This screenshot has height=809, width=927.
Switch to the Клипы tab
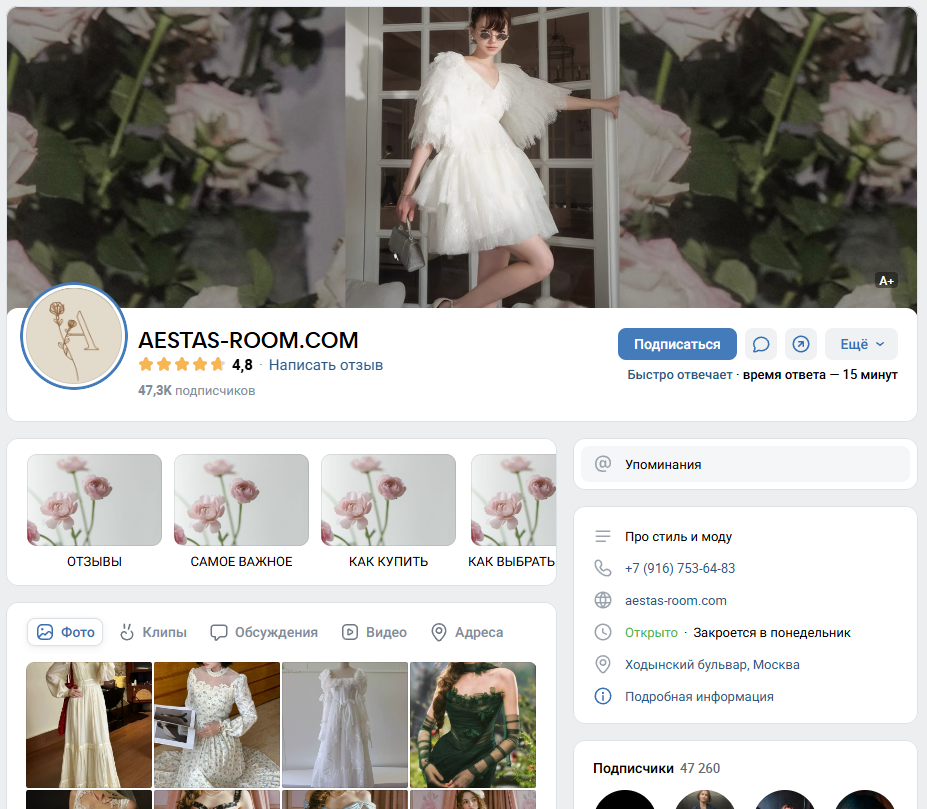point(153,632)
